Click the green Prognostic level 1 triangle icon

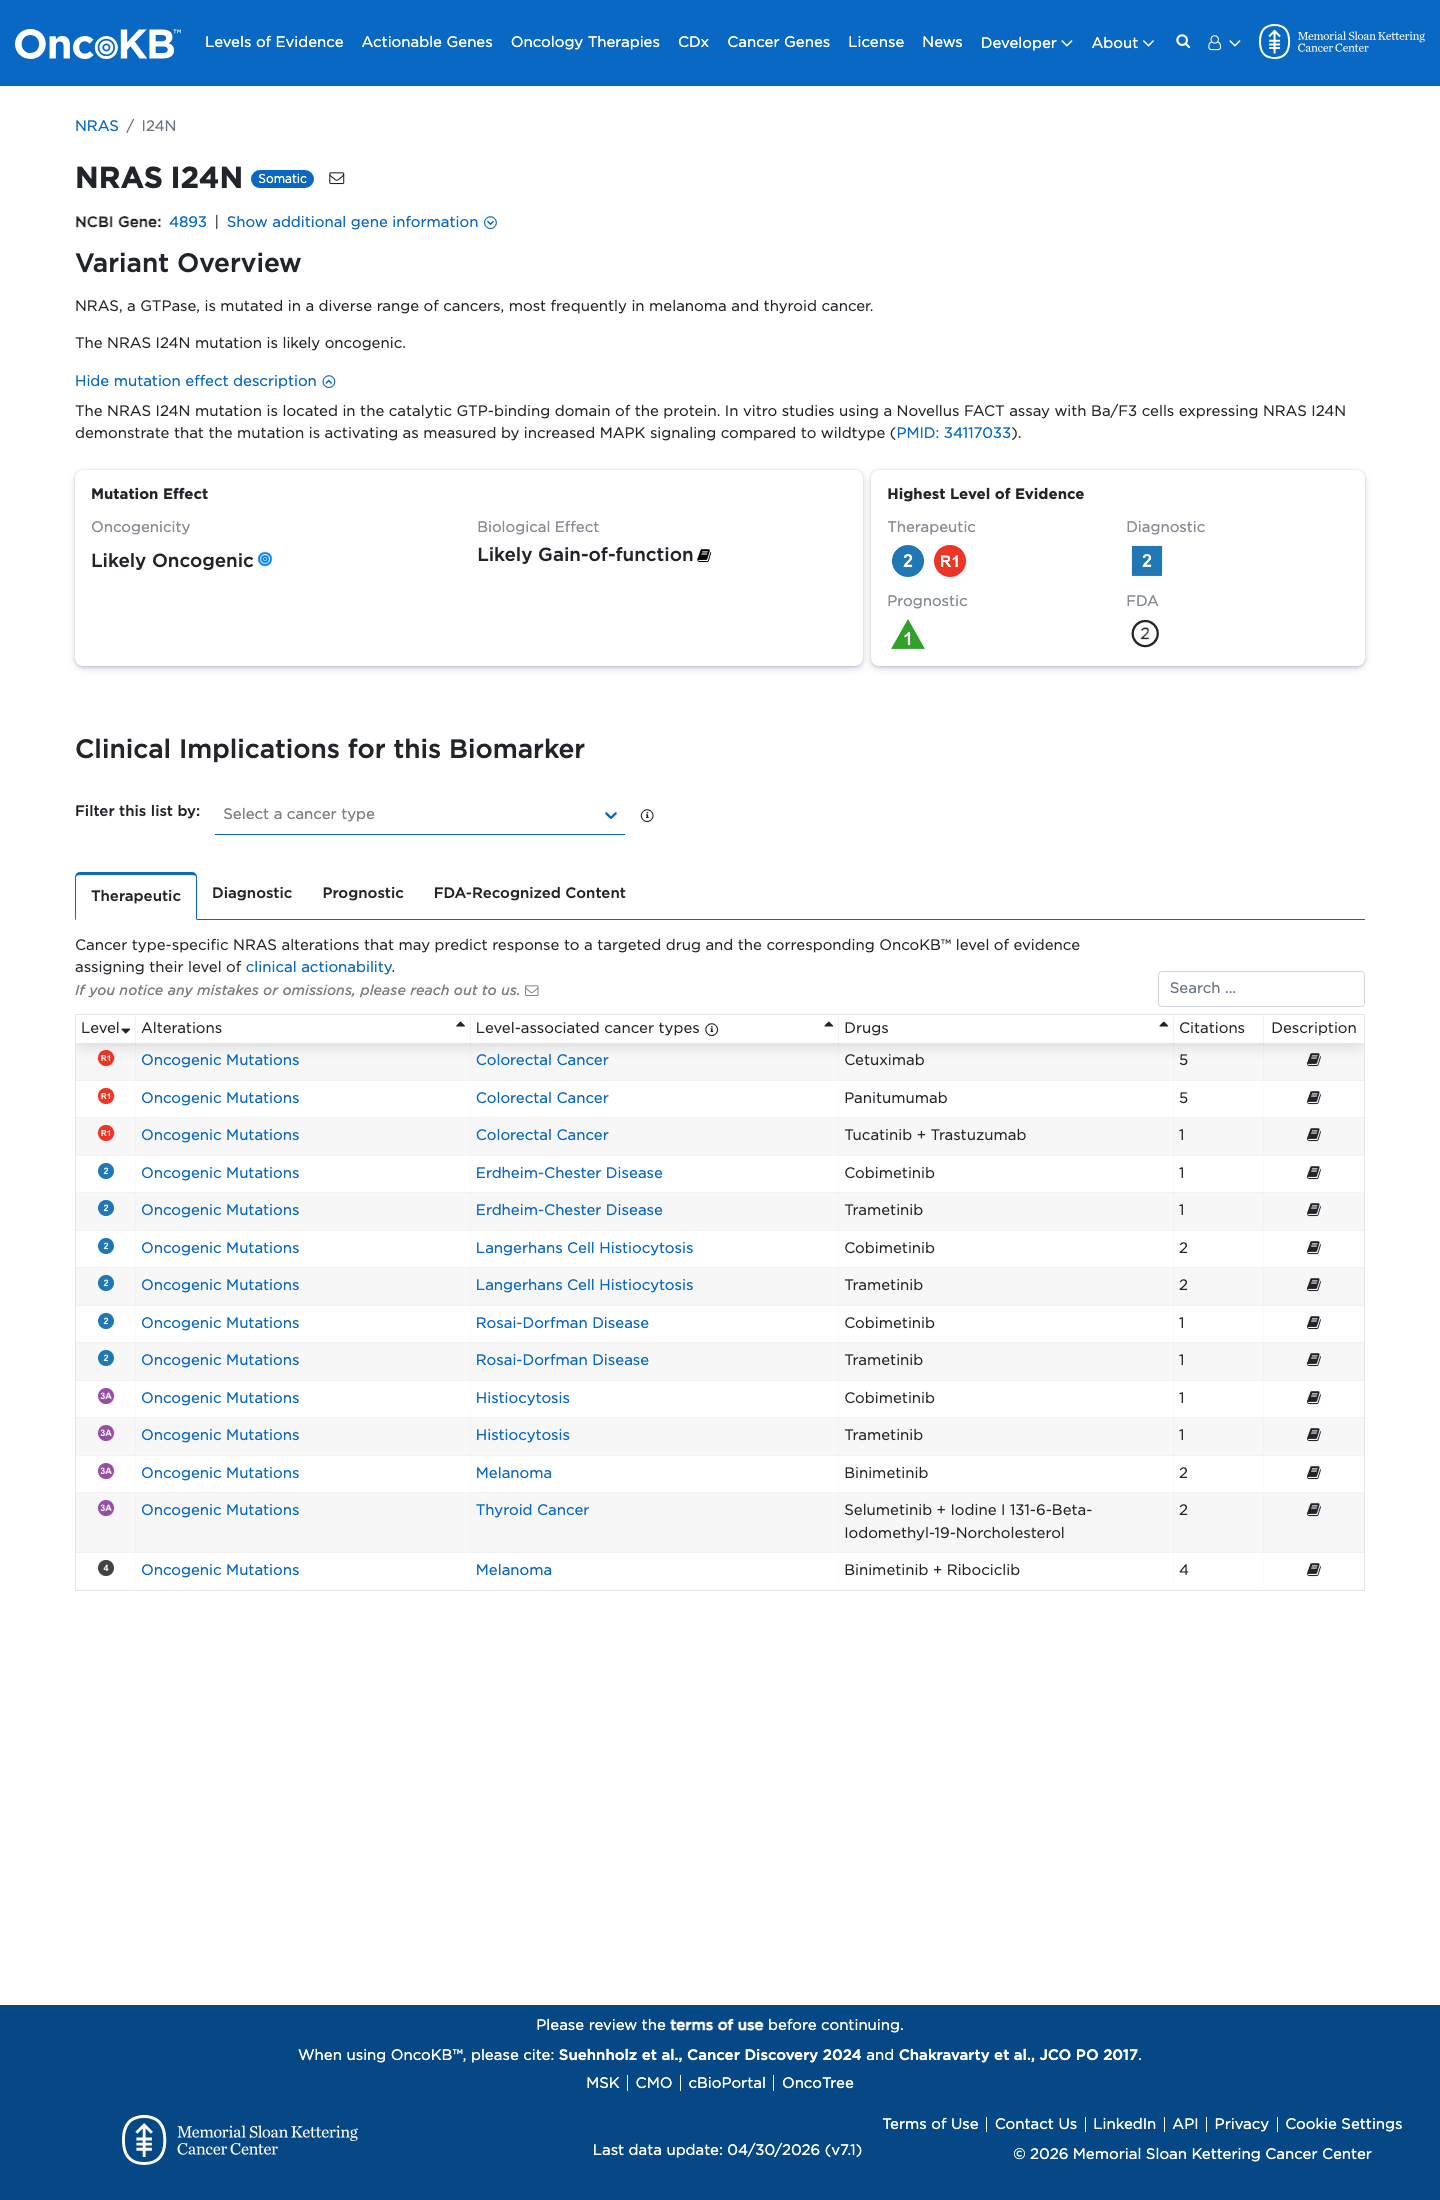point(908,635)
